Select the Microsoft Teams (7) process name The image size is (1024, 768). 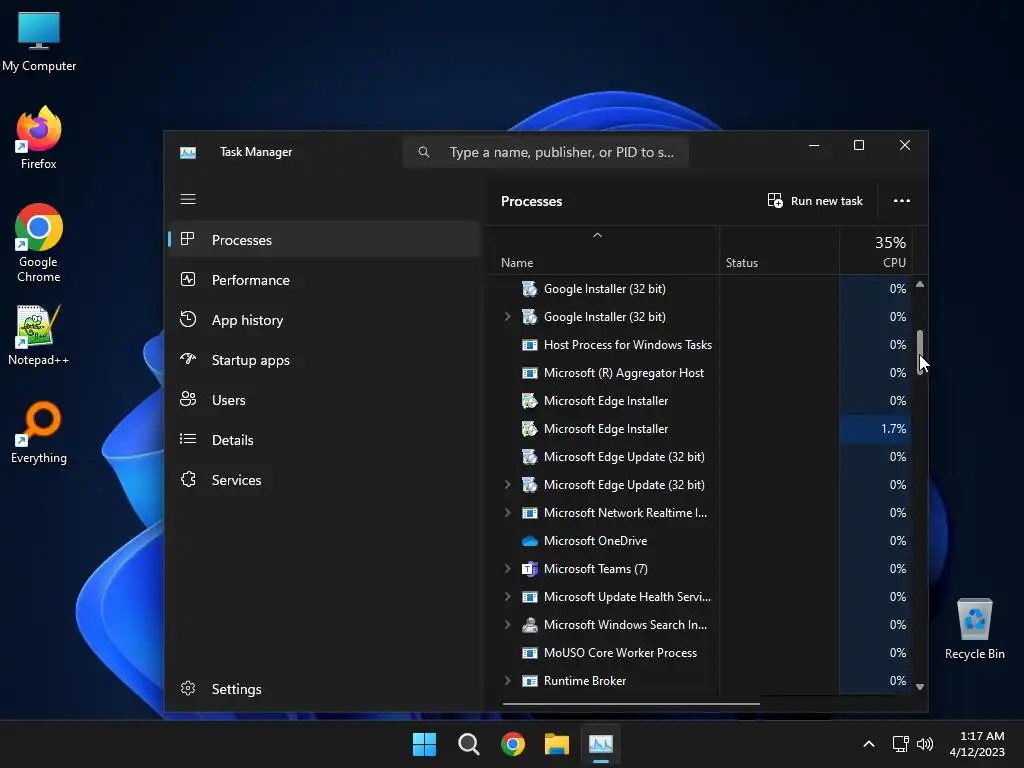[596, 569]
